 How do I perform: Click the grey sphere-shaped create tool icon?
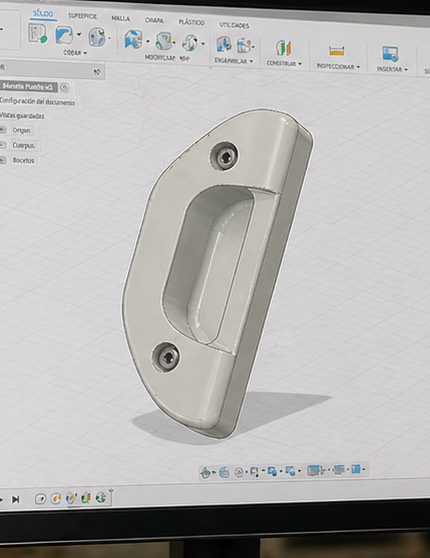click(97, 37)
